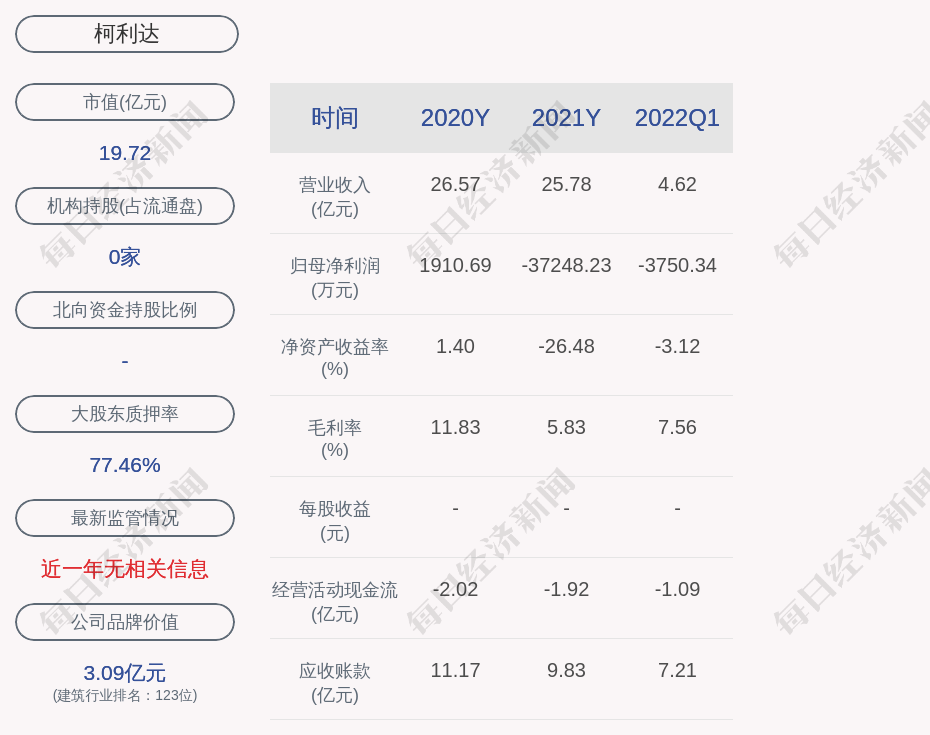Click net profit value -3750.34

click(x=677, y=265)
